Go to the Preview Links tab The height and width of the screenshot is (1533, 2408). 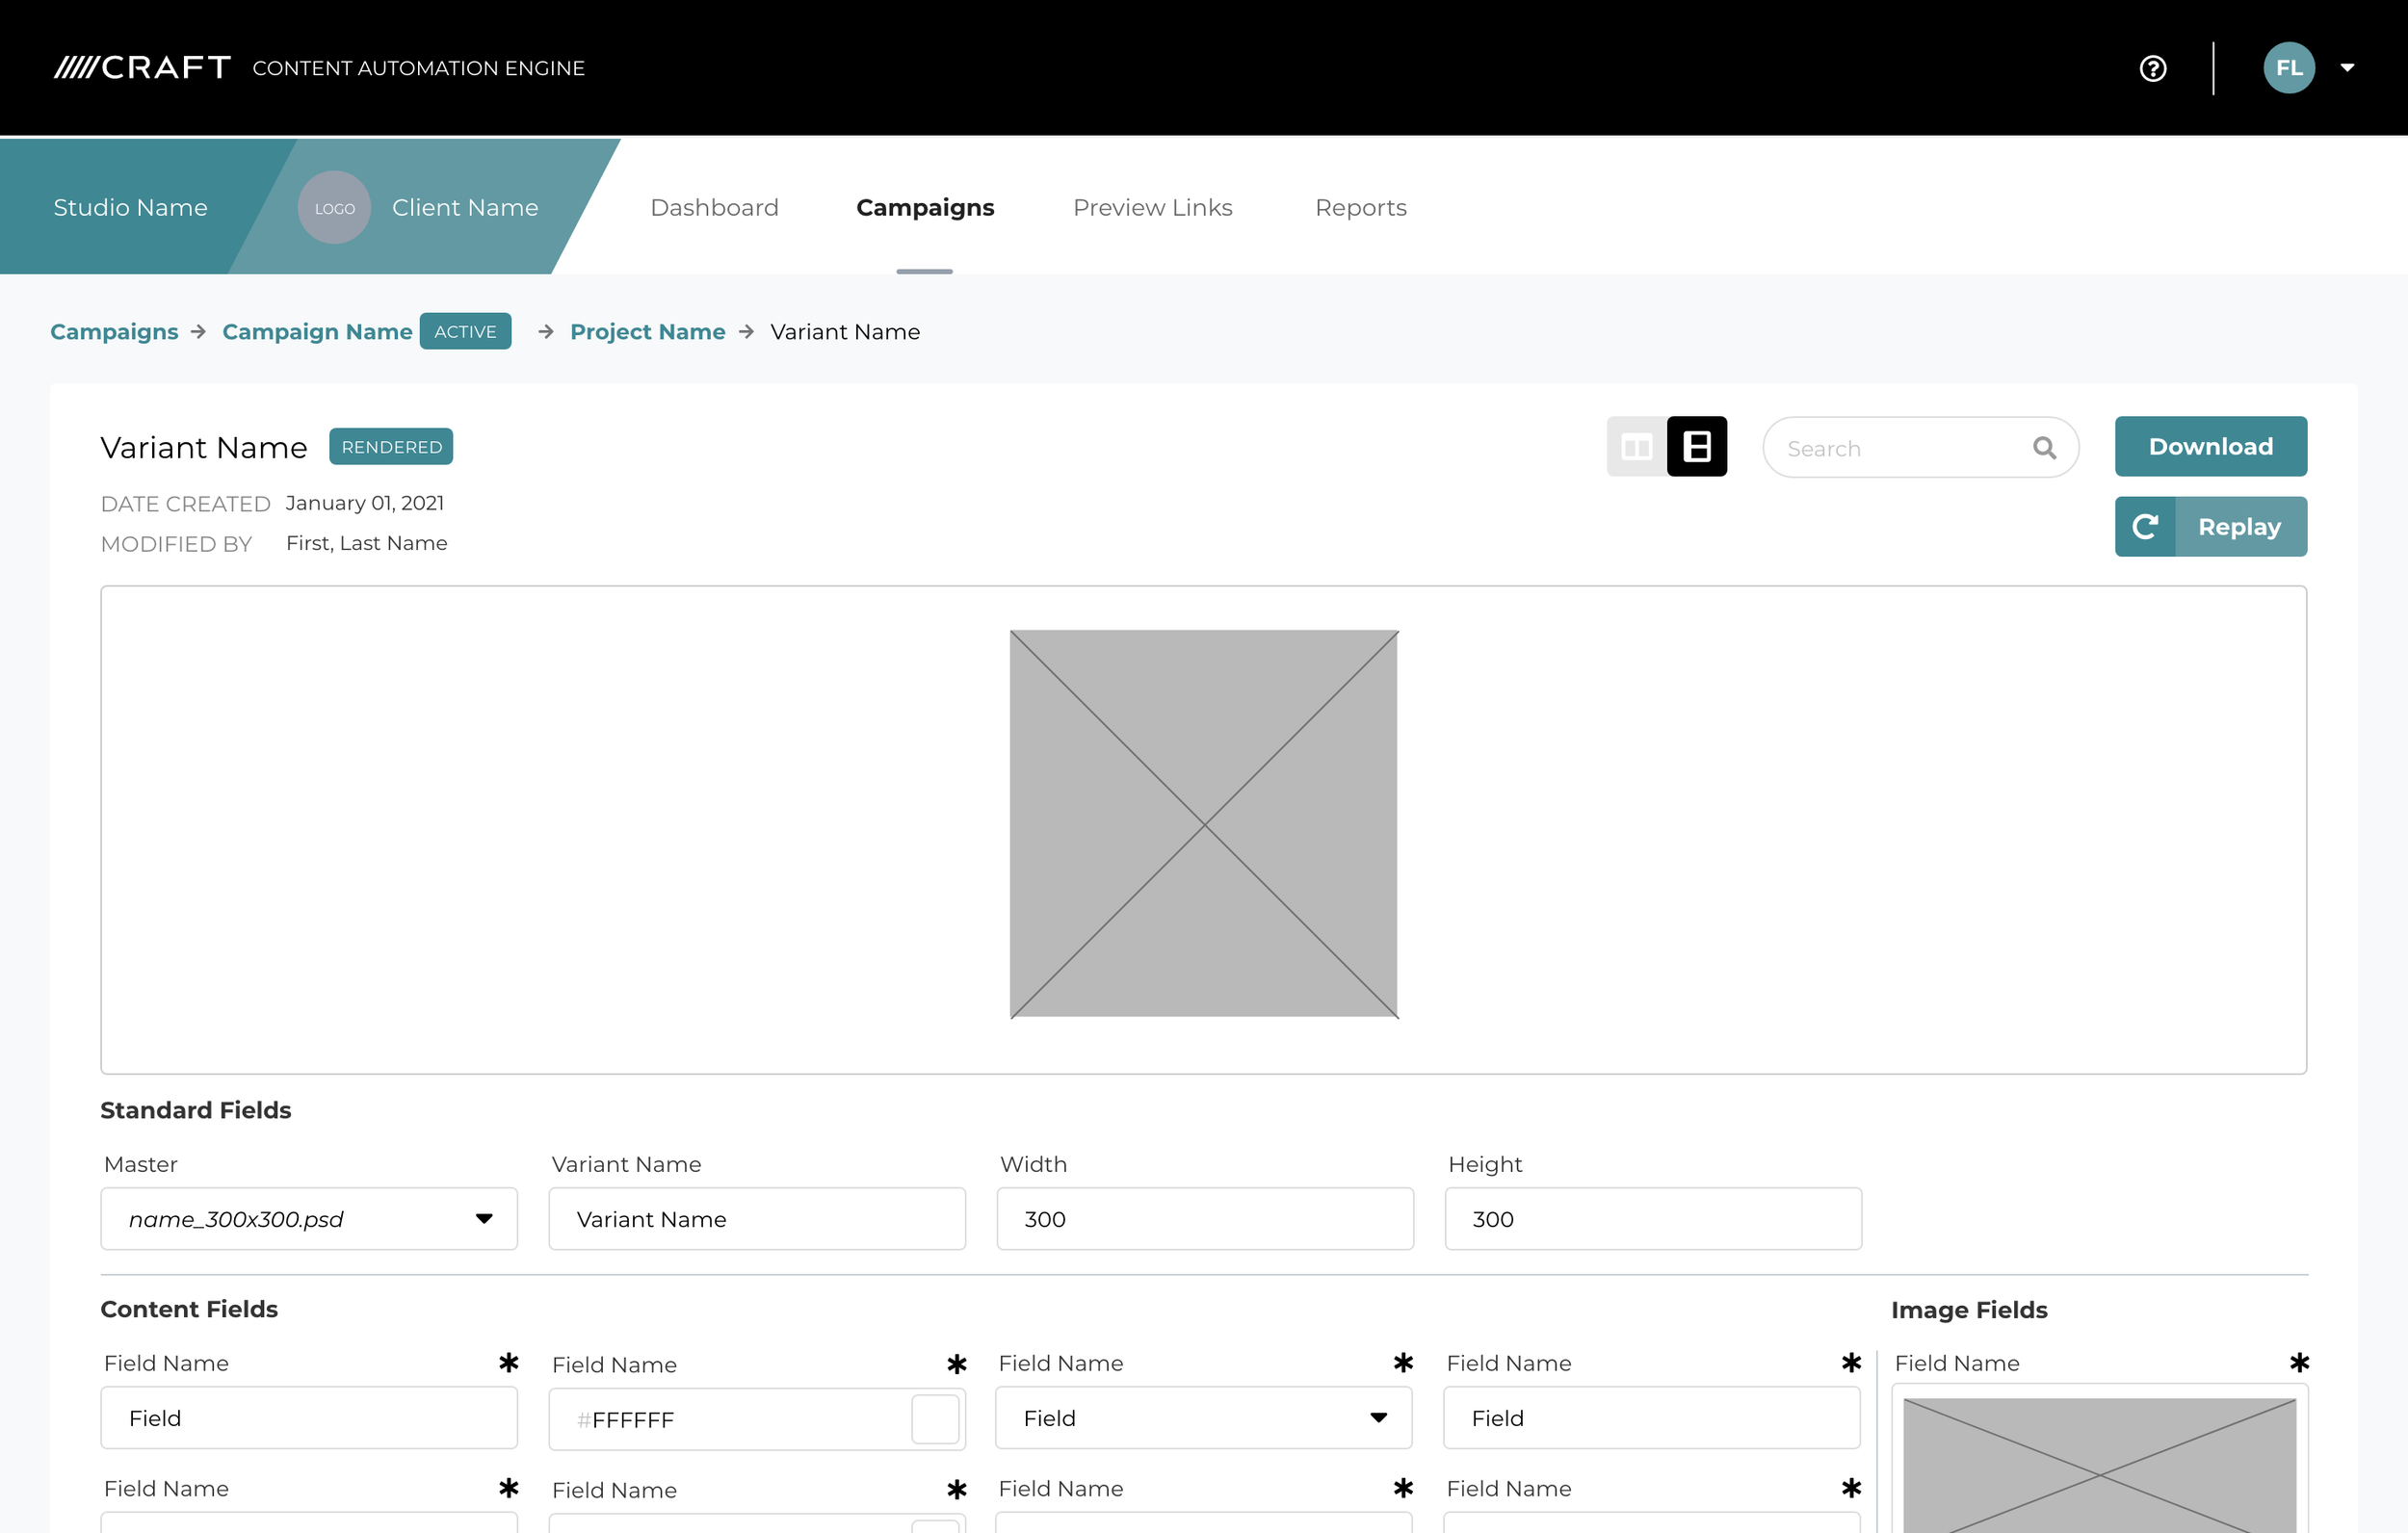(1152, 208)
